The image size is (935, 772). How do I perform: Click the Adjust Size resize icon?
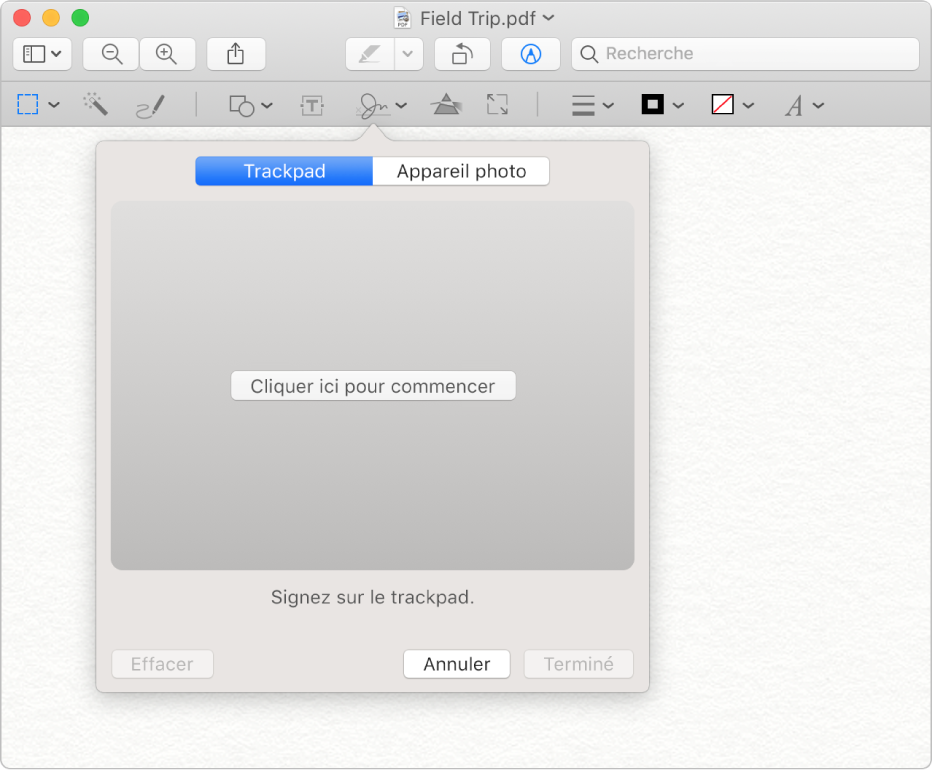497,105
